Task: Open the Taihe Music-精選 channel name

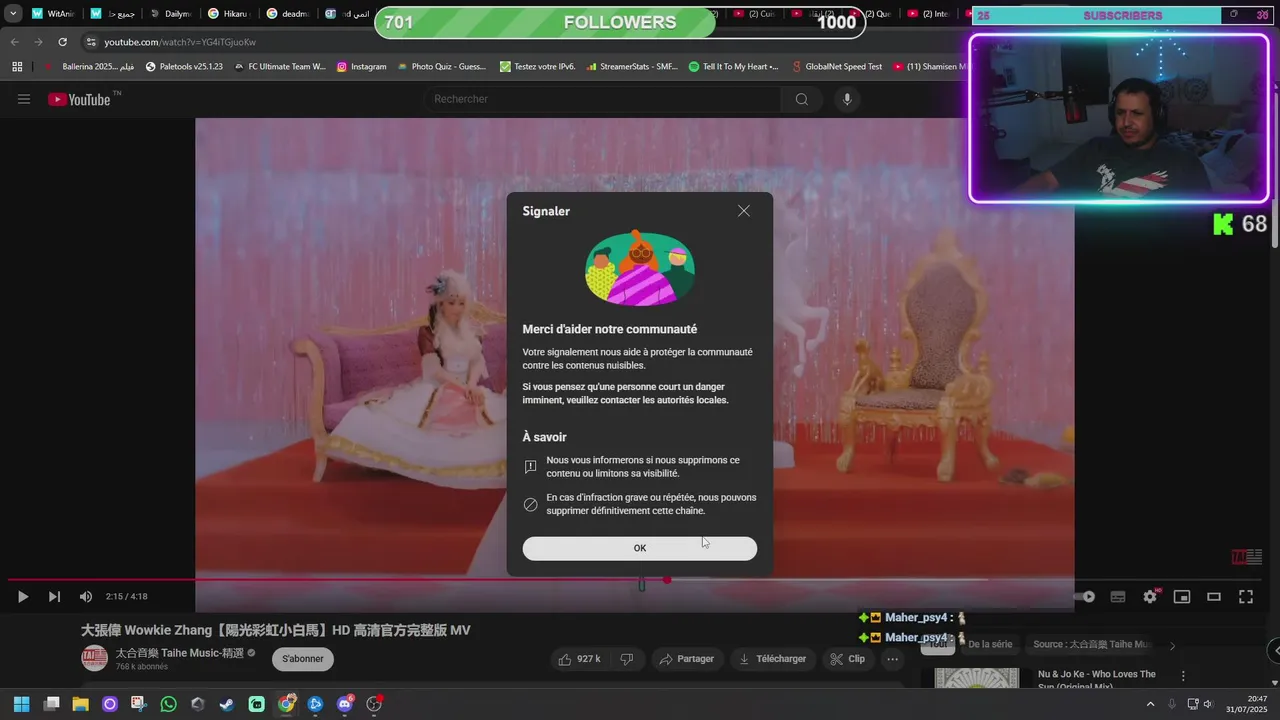Action: 179,653
